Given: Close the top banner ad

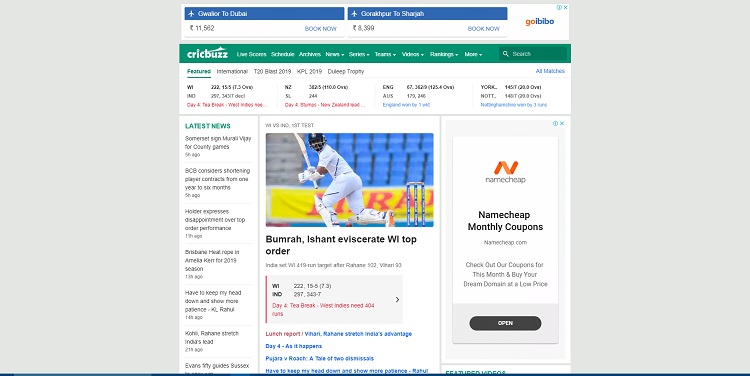Looking at the screenshot, I should point(565,8).
